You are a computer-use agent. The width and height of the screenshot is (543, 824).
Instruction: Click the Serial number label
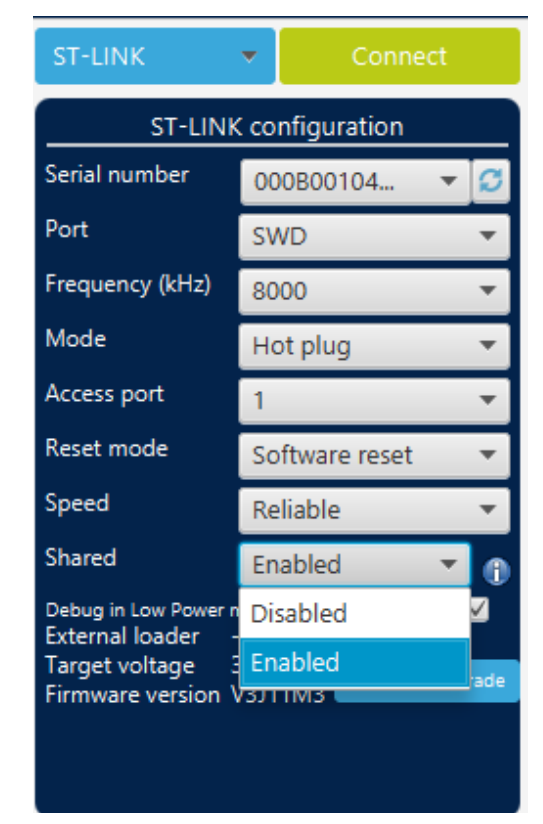117,174
